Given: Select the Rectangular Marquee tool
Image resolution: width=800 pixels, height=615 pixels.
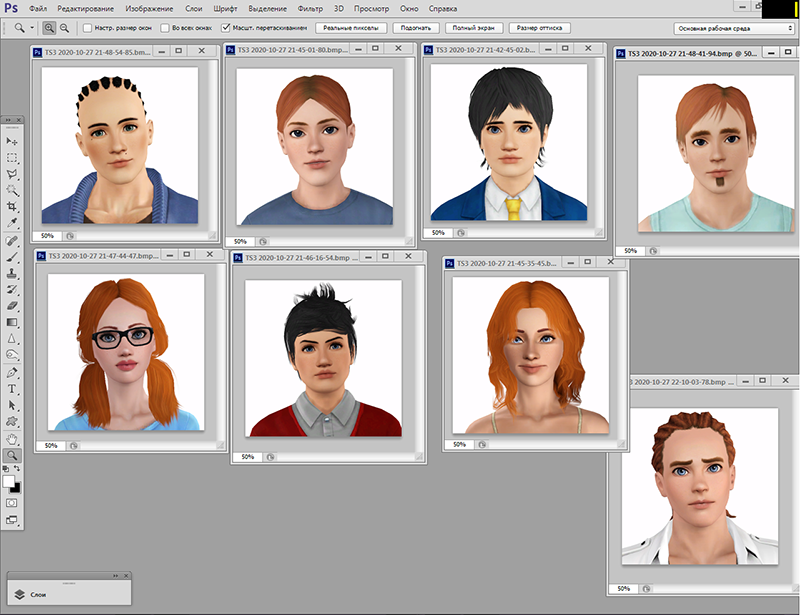Looking at the screenshot, I should pyautogui.click(x=12, y=158).
